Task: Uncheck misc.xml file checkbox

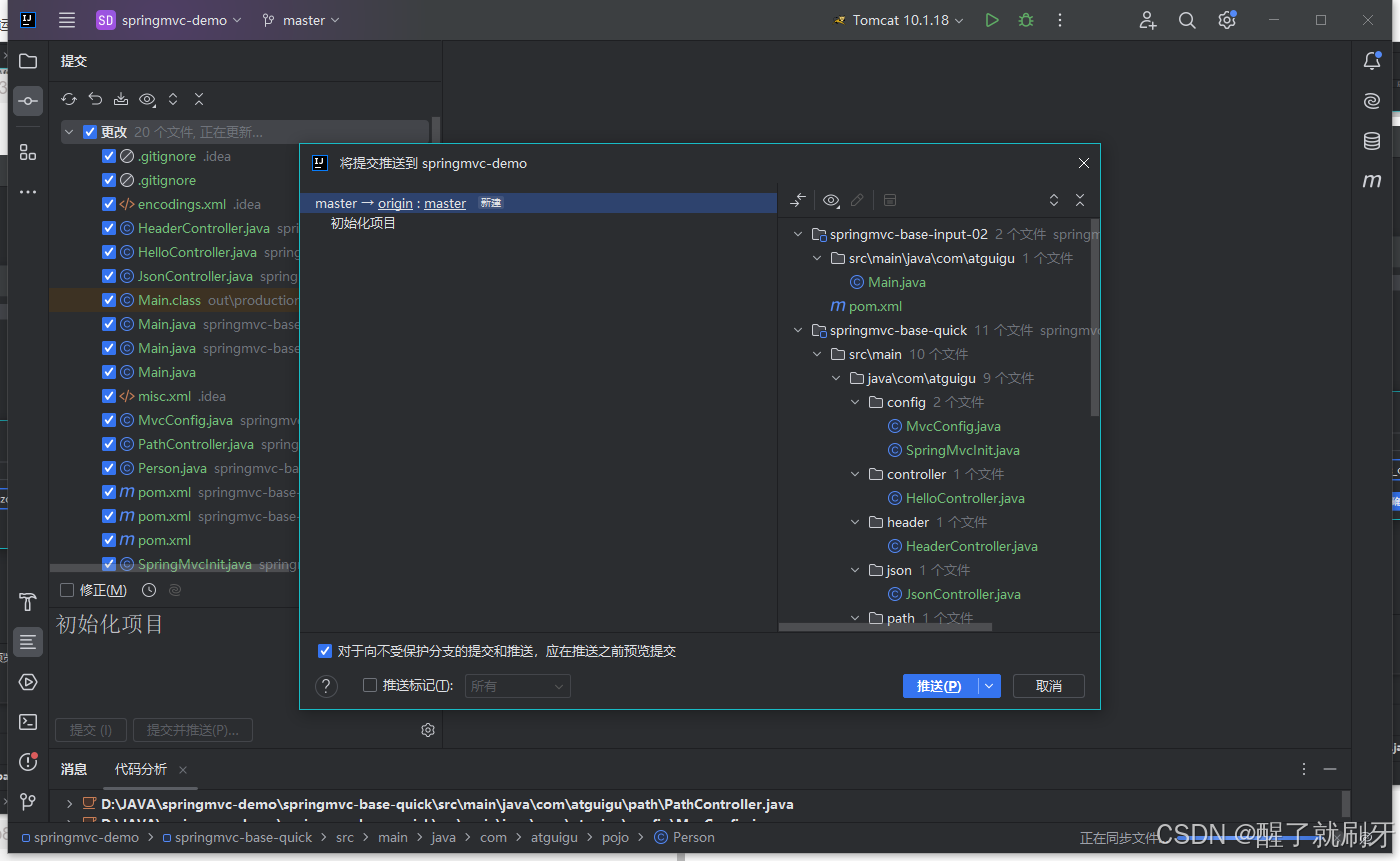Action: pyautogui.click(x=109, y=396)
